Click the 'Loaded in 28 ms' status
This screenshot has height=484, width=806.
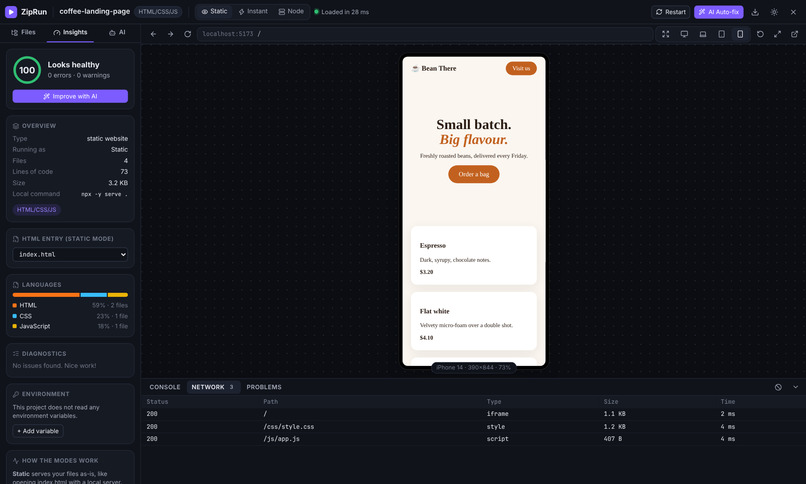[341, 12]
